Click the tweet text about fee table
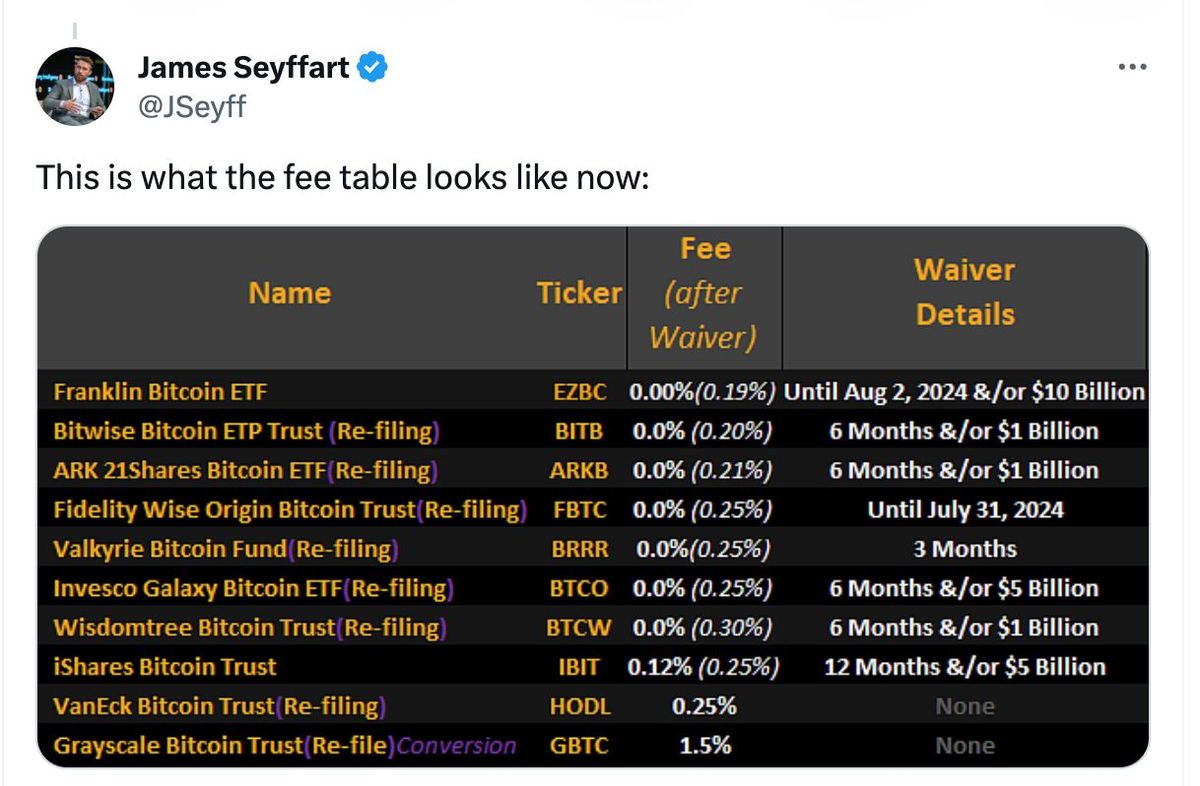1200x786 pixels. point(342,178)
